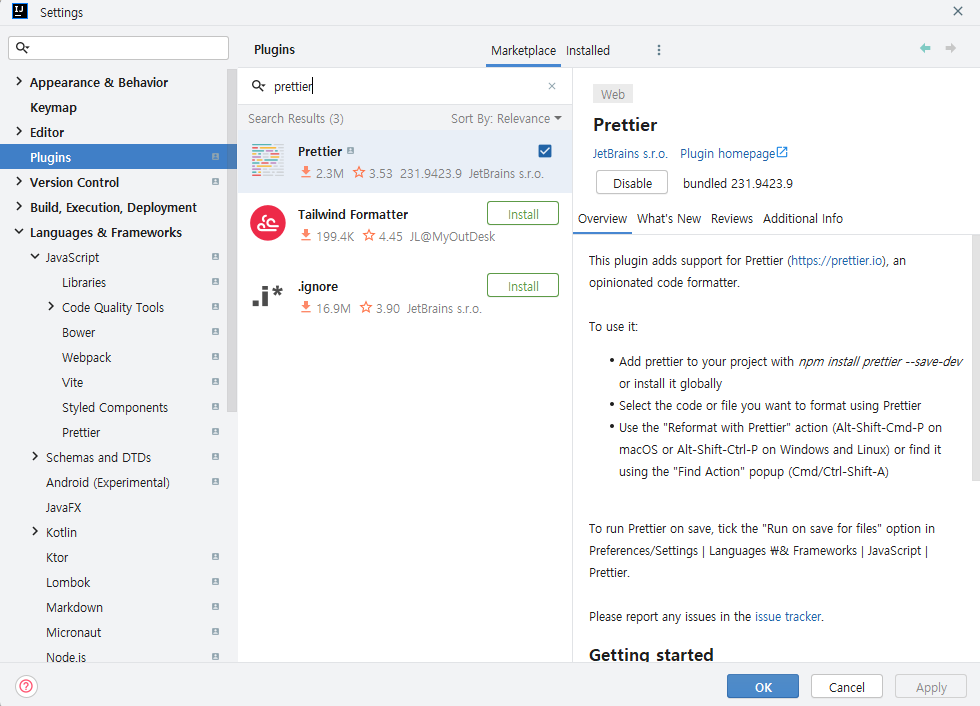The height and width of the screenshot is (706, 980).
Task: Expand the Kotlin tree node
Action: coord(35,531)
